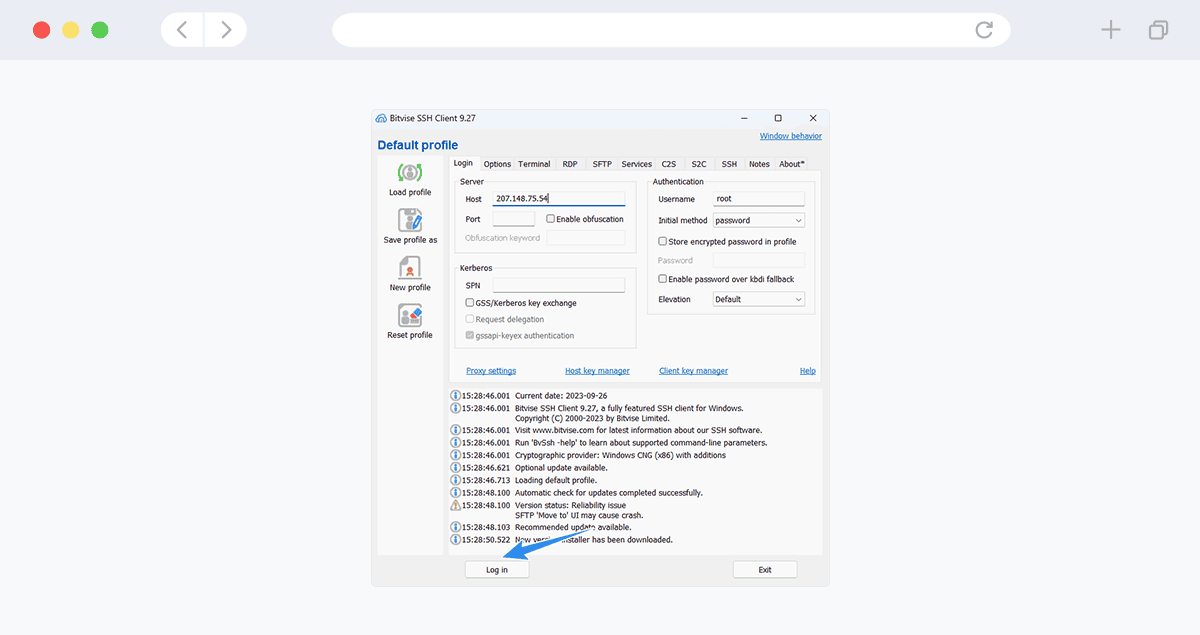Open a new browser tab with plus icon
Image resolution: width=1200 pixels, height=635 pixels.
click(1111, 30)
